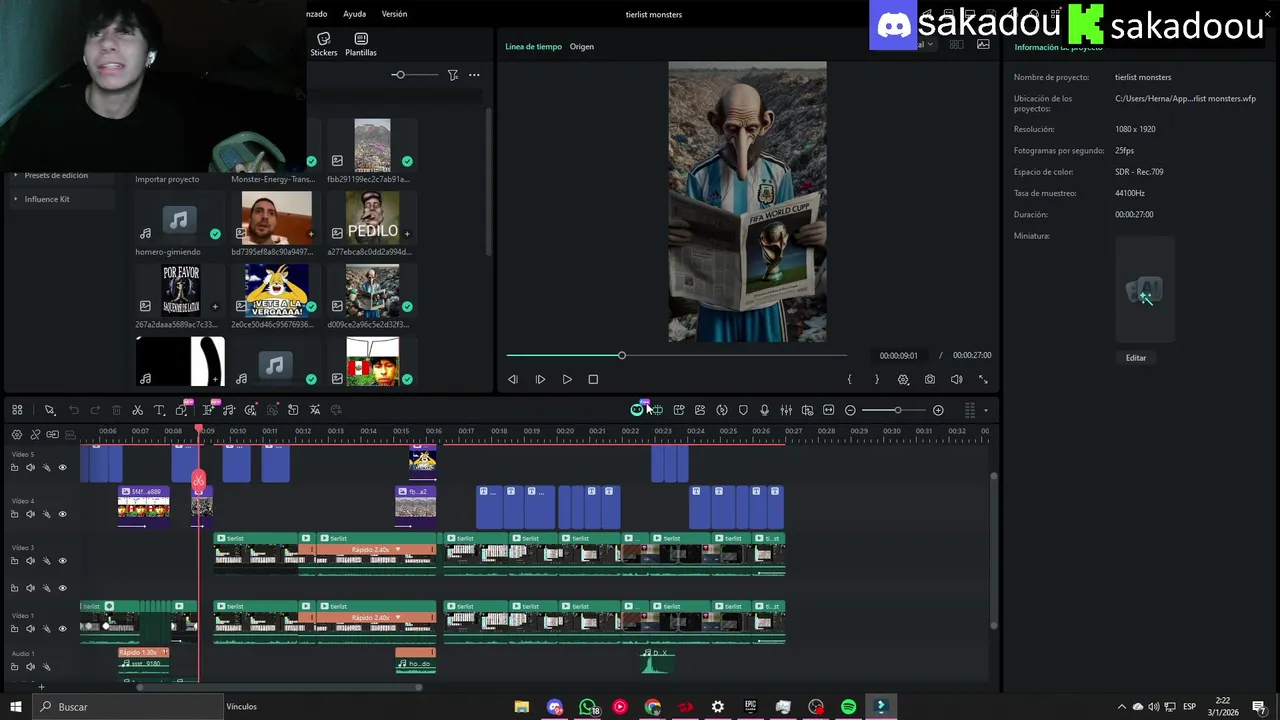This screenshot has height=720, width=1280.
Task: Click the Redo arrow in timeline toolbar
Action: click(x=95, y=410)
